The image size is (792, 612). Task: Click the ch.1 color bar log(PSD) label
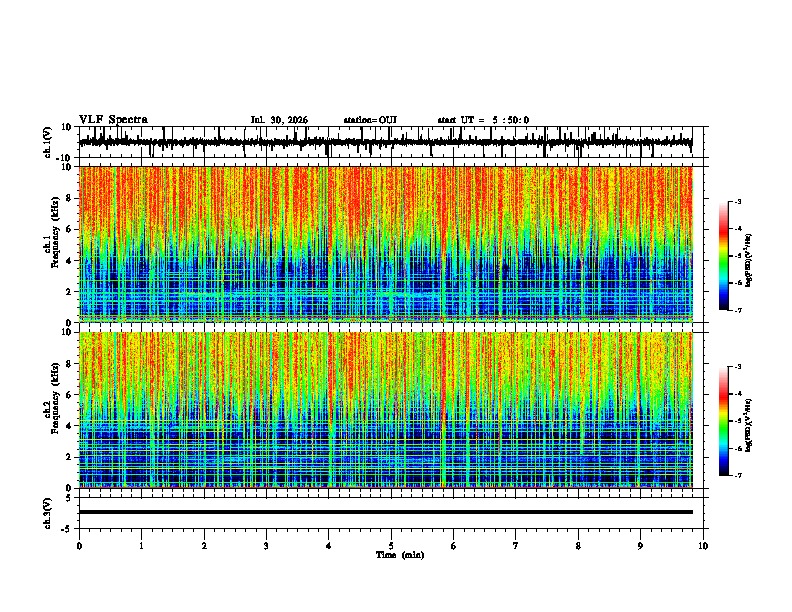[x=749, y=261]
